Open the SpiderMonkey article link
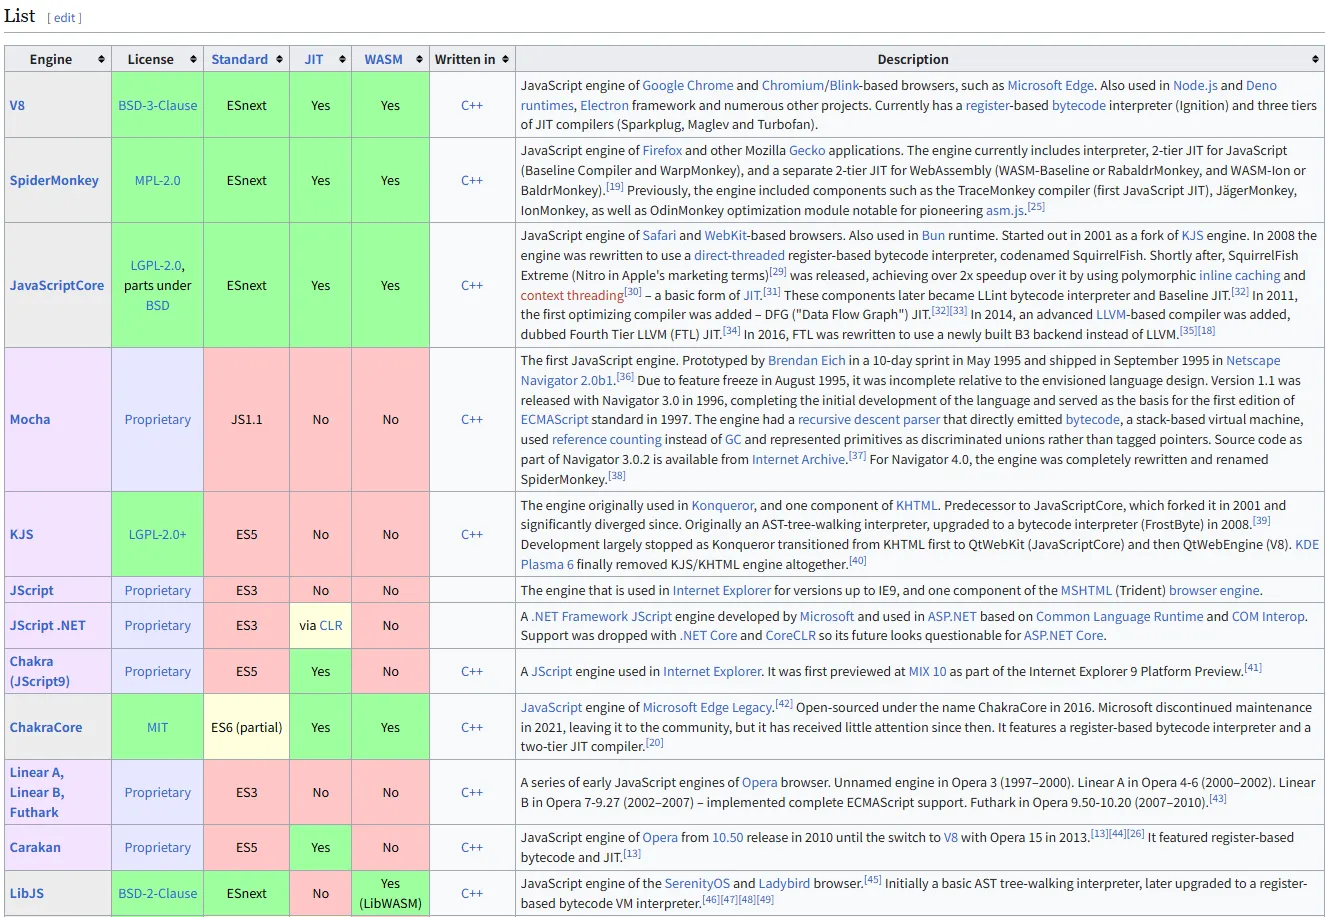Screen dimensions: 1326x917 [54, 181]
